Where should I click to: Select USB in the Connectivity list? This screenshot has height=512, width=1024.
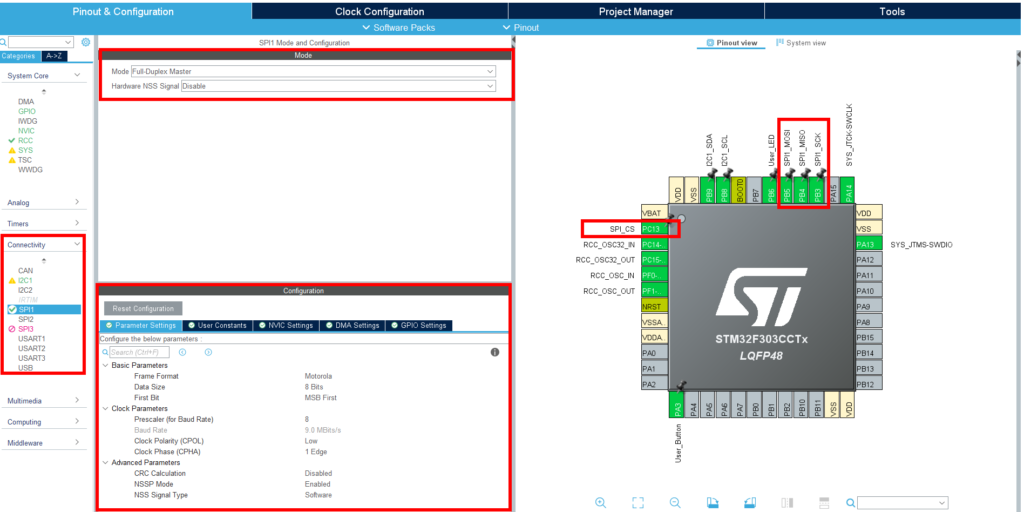[25, 368]
